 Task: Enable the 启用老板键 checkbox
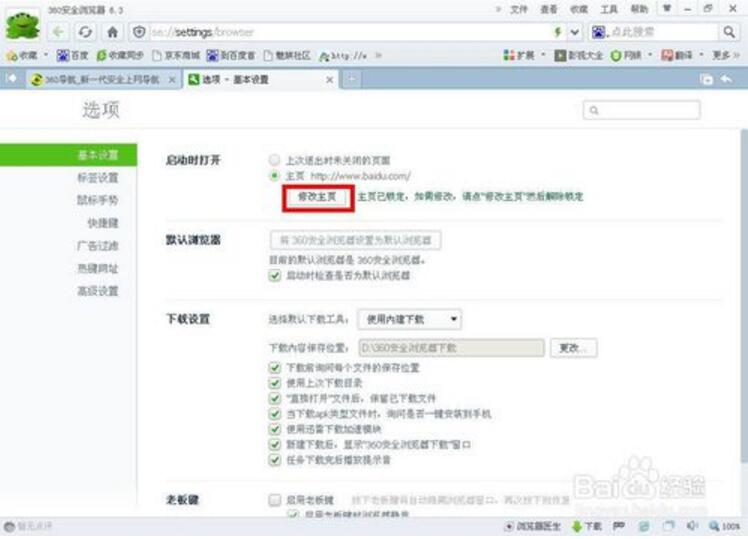(274, 499)
